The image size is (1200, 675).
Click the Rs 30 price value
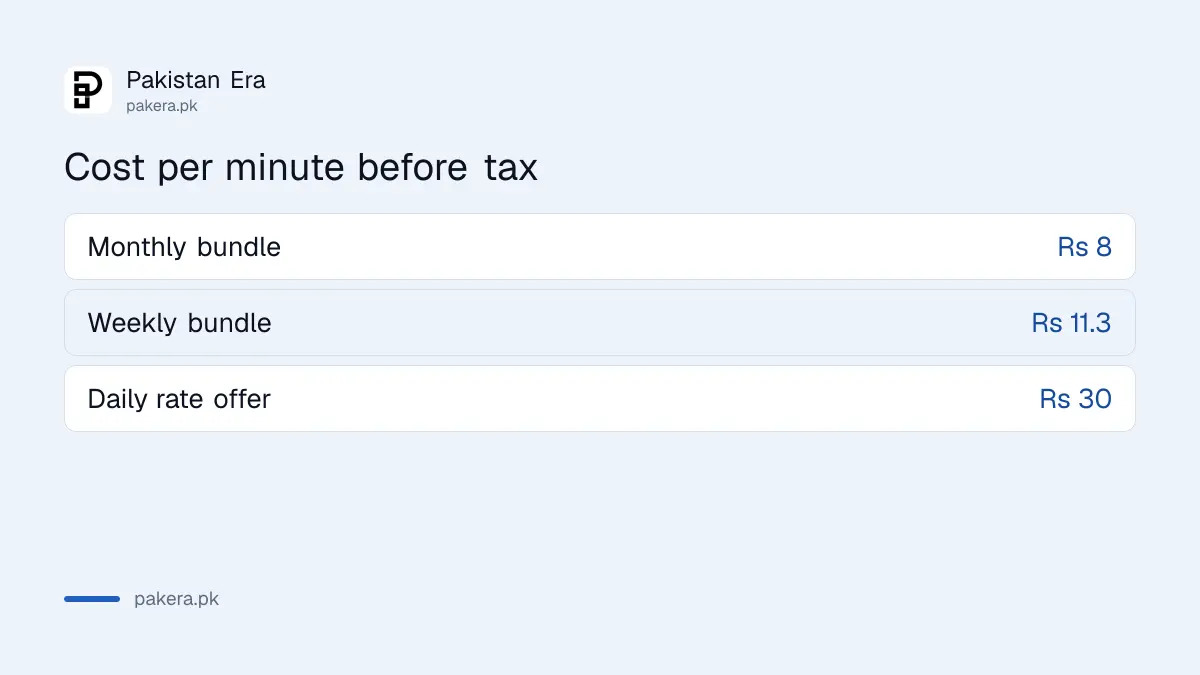tap(1076, 399)
